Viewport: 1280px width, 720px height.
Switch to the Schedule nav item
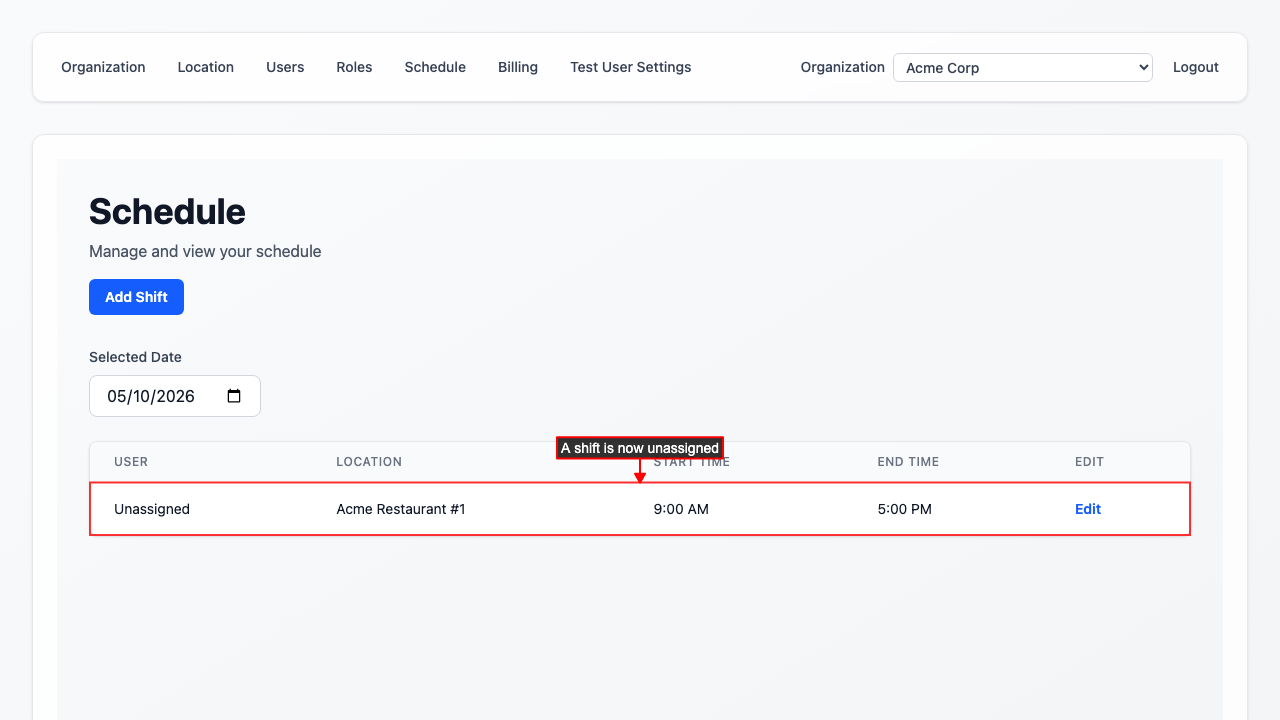coord(435,67)
